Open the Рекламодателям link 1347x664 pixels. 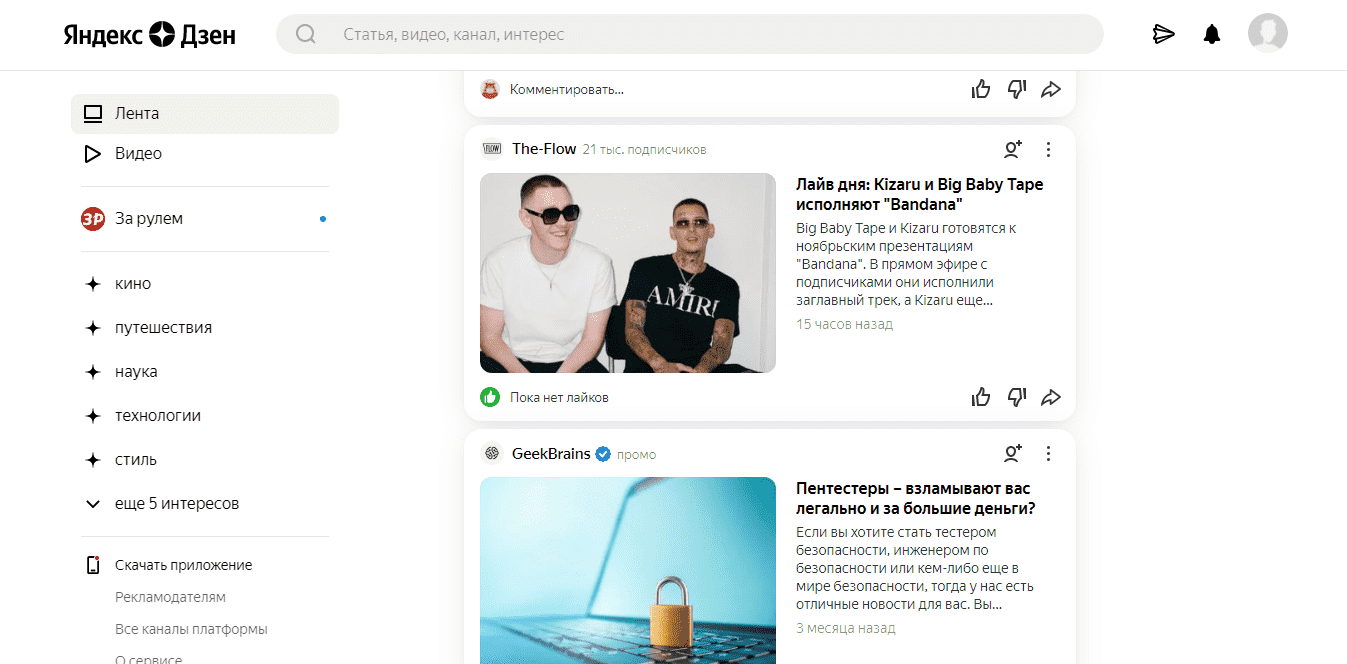tap(170, 597)
